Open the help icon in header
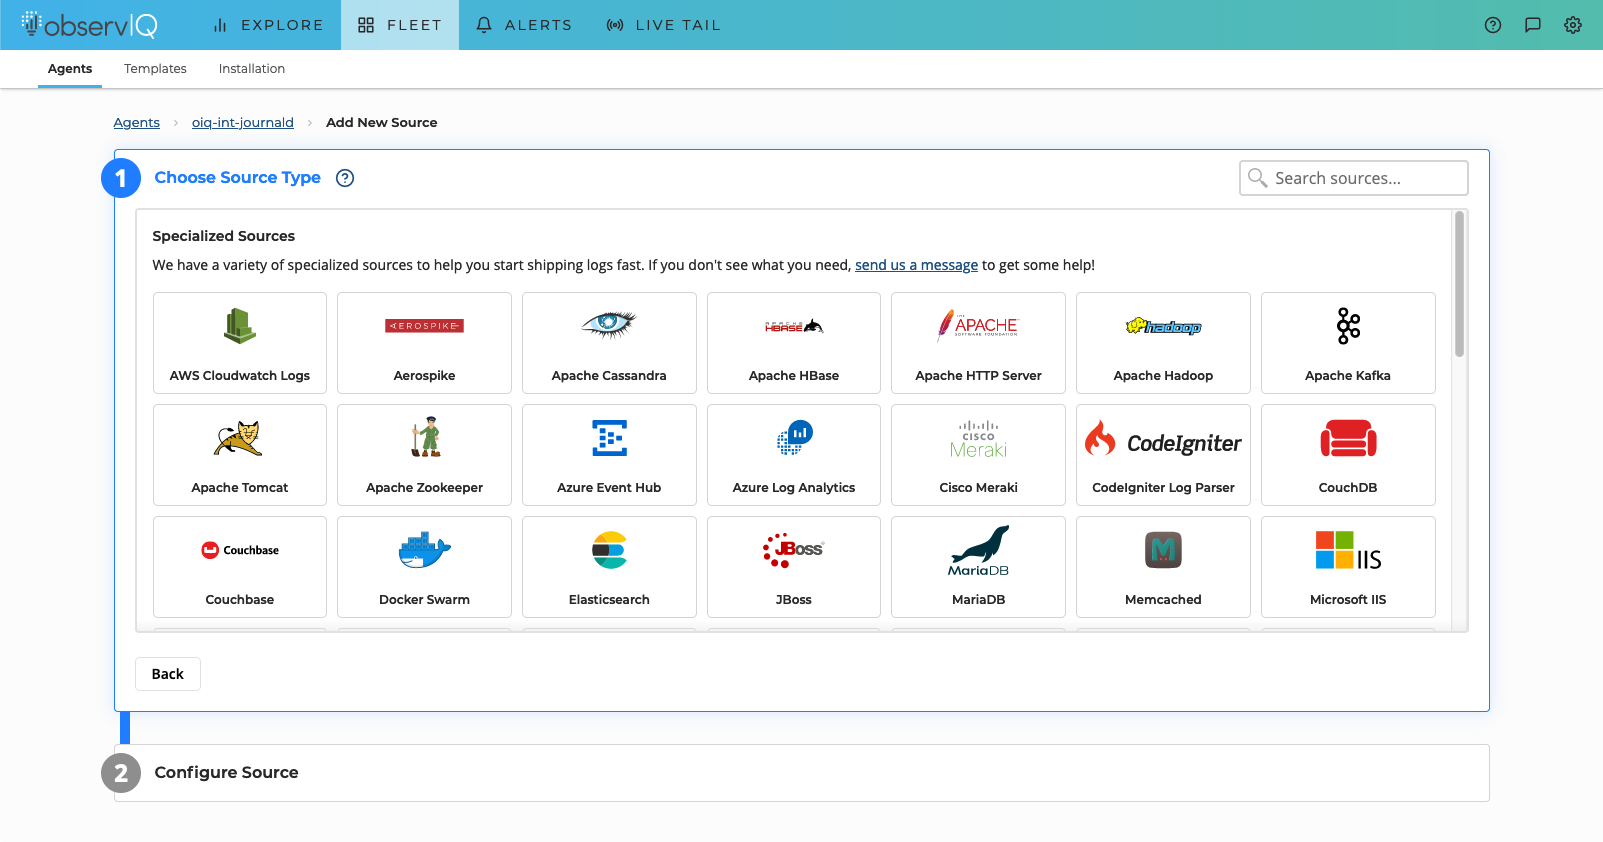 [x=1493, y=25]
